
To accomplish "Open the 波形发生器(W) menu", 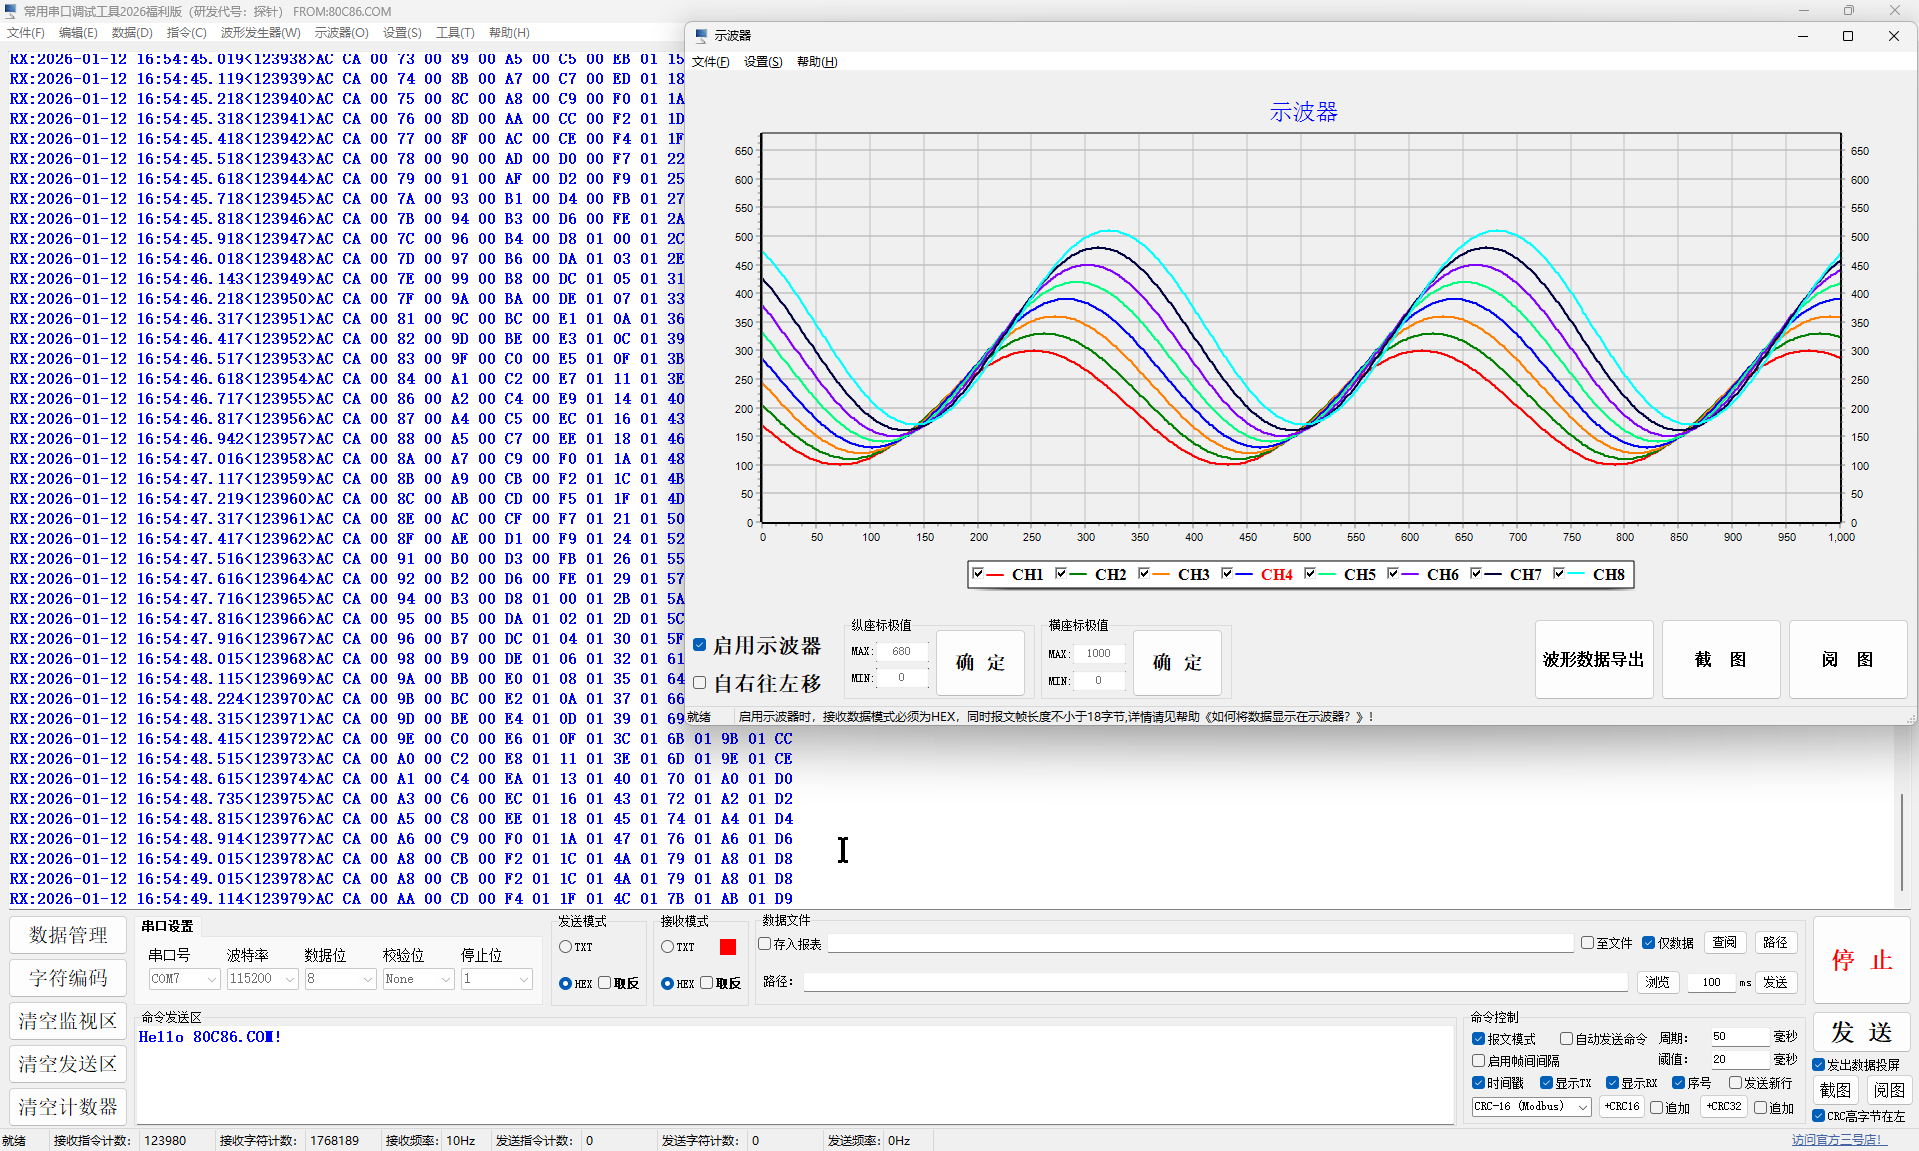I will [260, 33].
